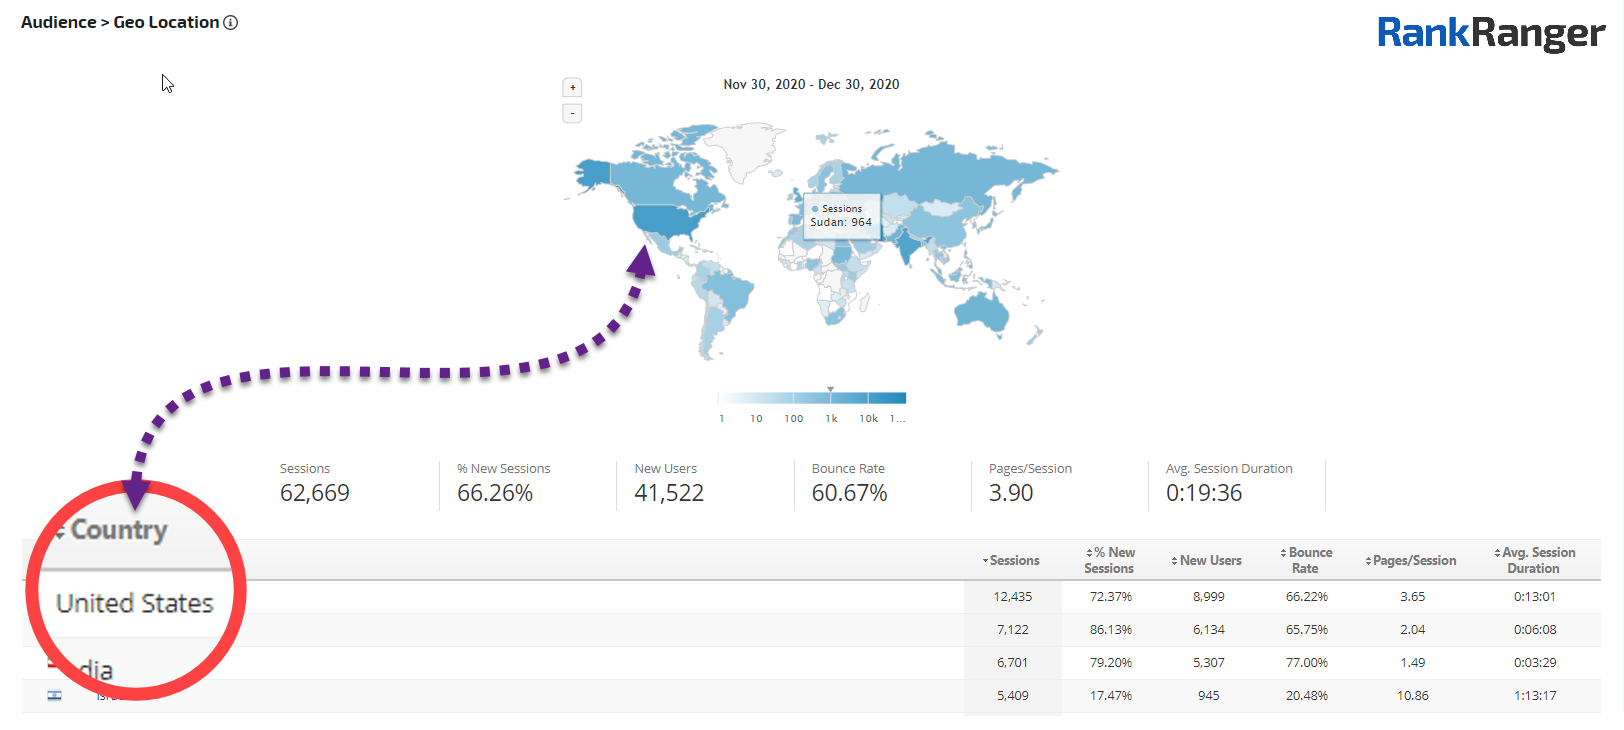Sort by Pages/Session column header
This screenshot has height=730, width=1624.
pyautogui.click(x=1411, y=561)
